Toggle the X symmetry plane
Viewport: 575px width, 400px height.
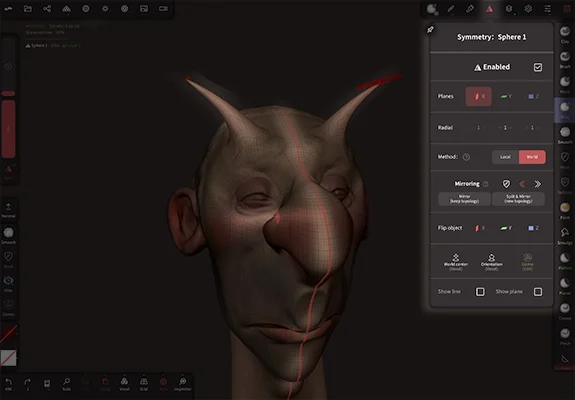pos(479,96)
